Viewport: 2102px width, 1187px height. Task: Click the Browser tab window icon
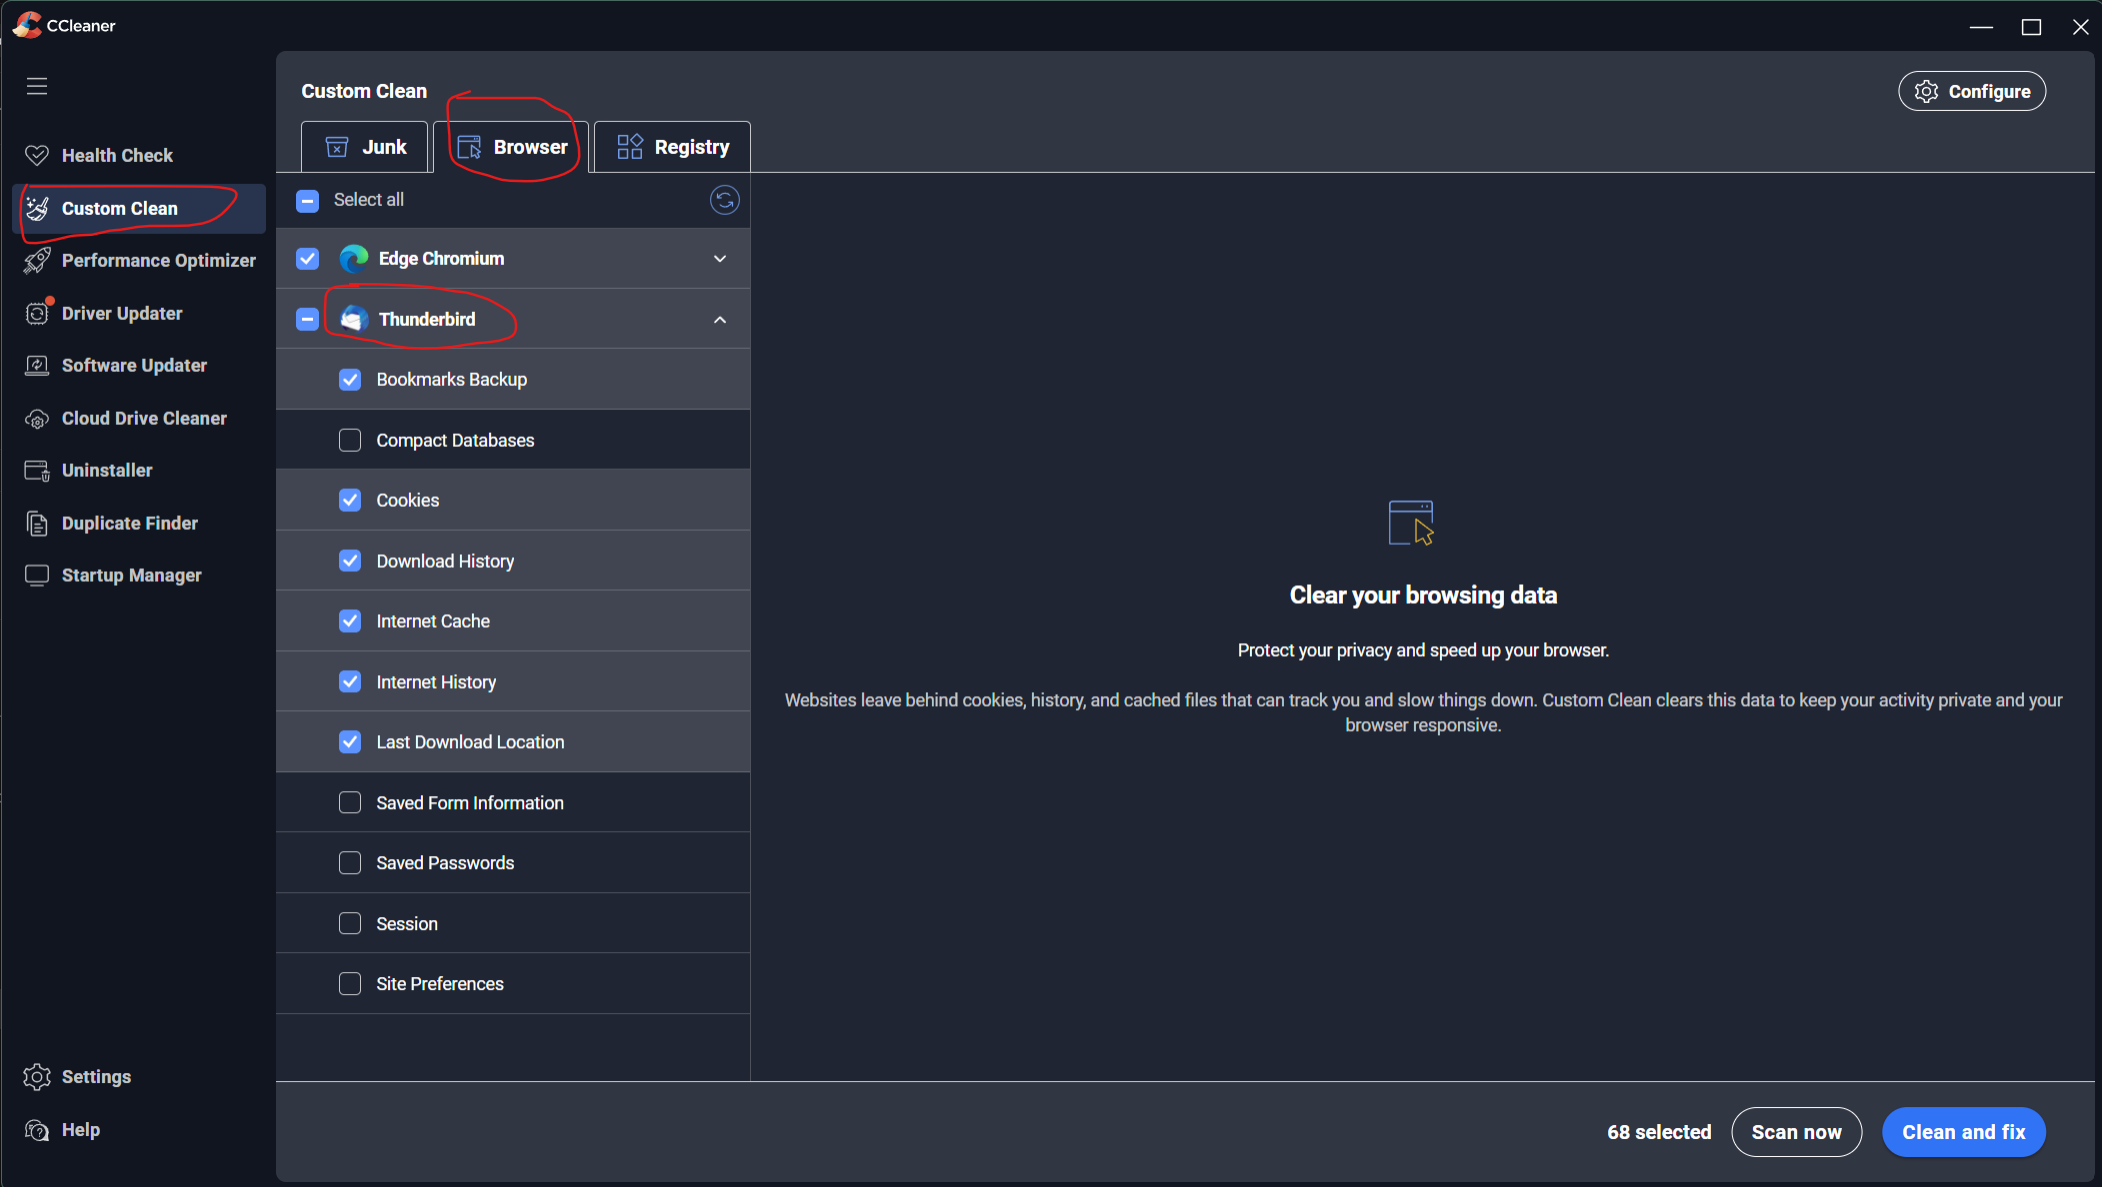469,147
